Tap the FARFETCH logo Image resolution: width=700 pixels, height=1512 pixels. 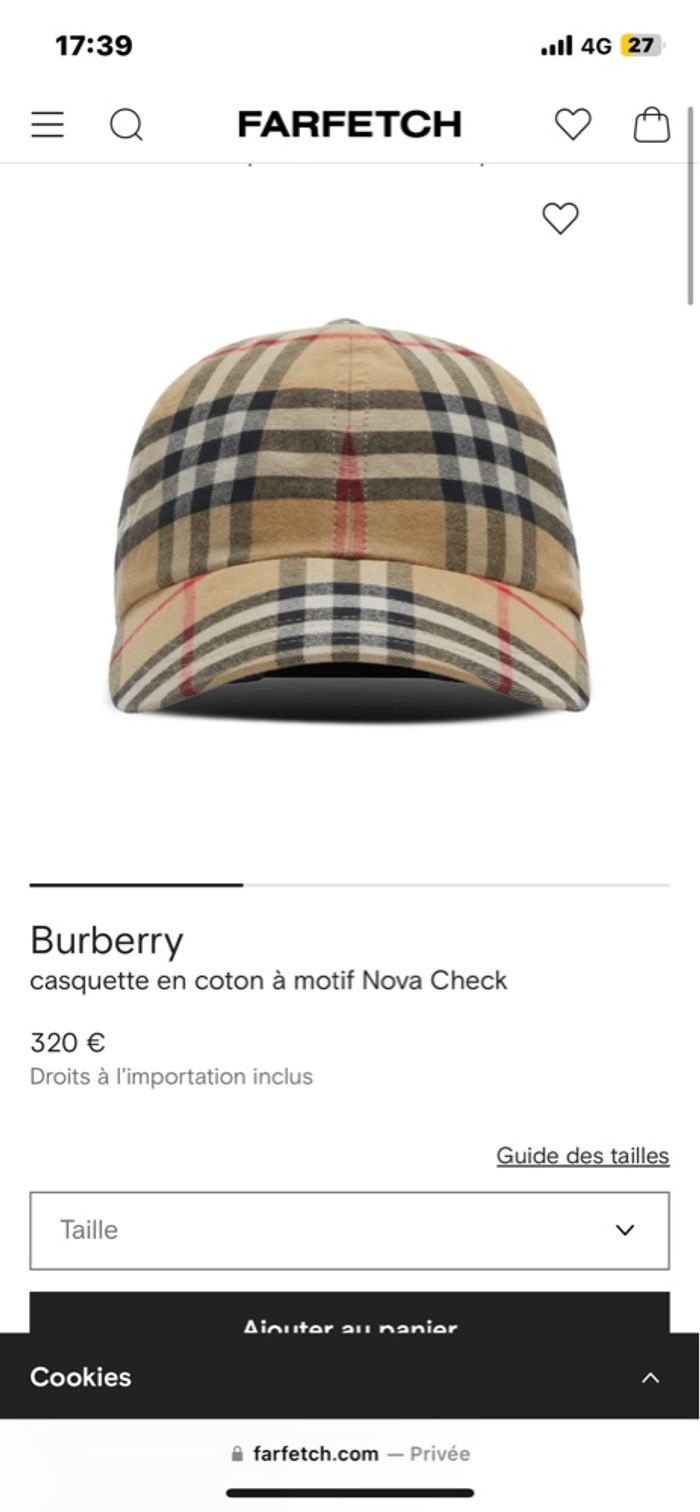[x=349, y=125]
